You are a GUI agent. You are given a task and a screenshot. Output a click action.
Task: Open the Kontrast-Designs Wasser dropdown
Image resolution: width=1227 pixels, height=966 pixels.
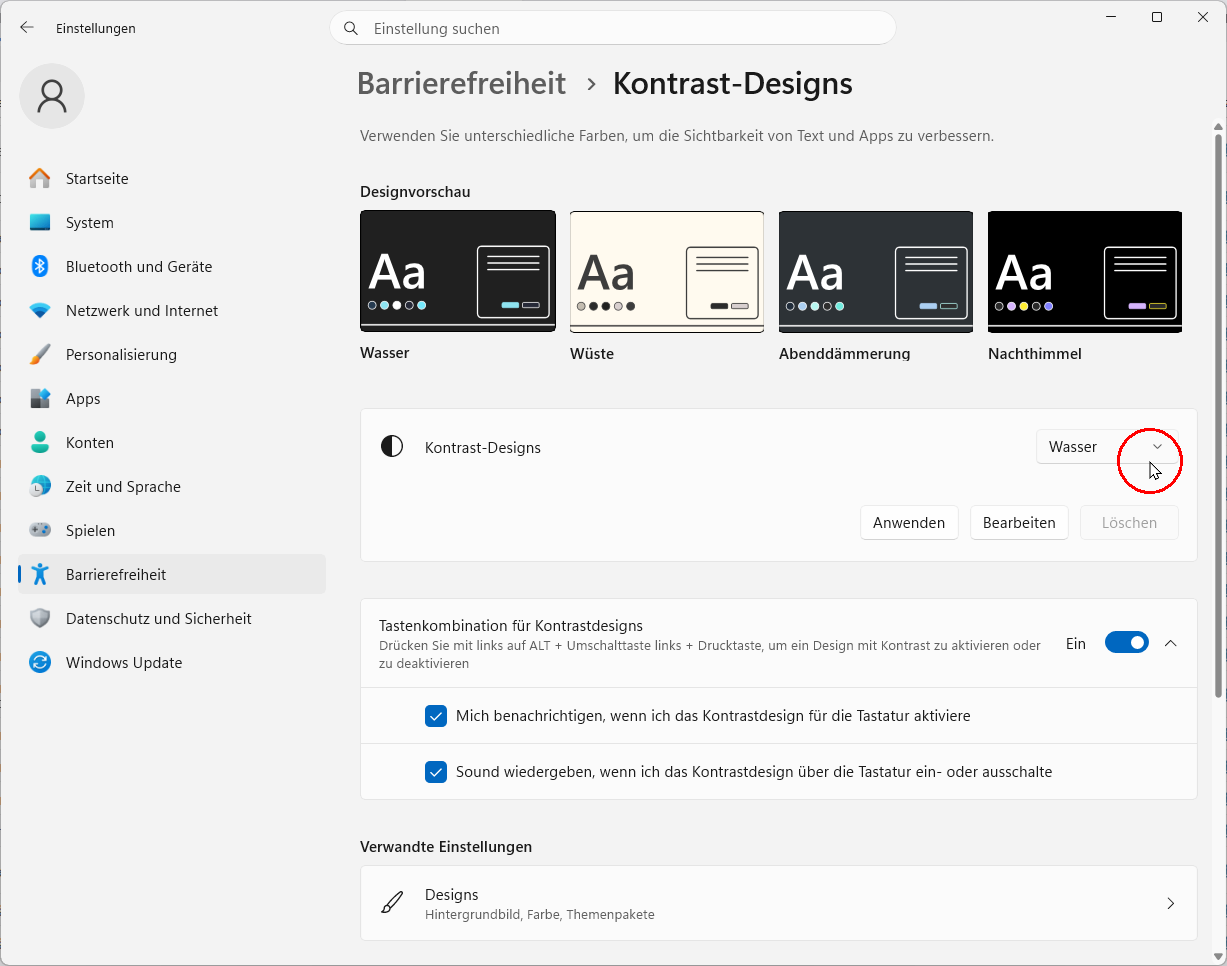1107,447
